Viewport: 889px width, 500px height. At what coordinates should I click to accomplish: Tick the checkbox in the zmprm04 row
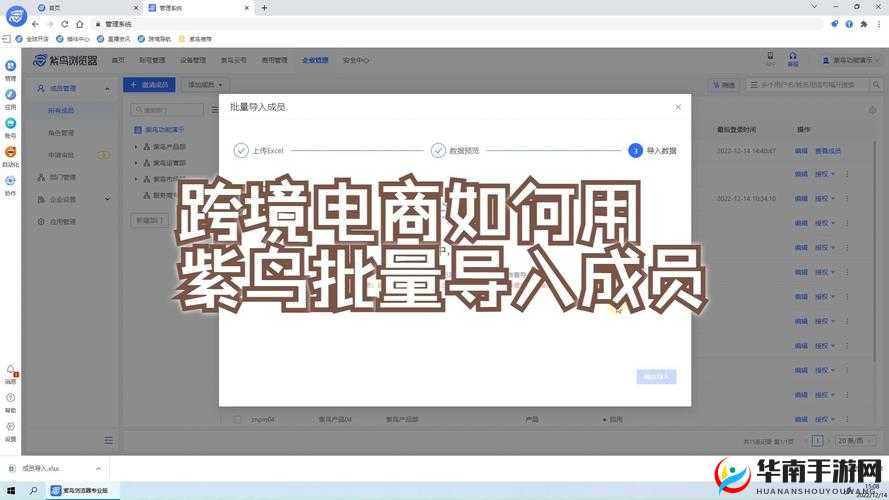point(237,420)
